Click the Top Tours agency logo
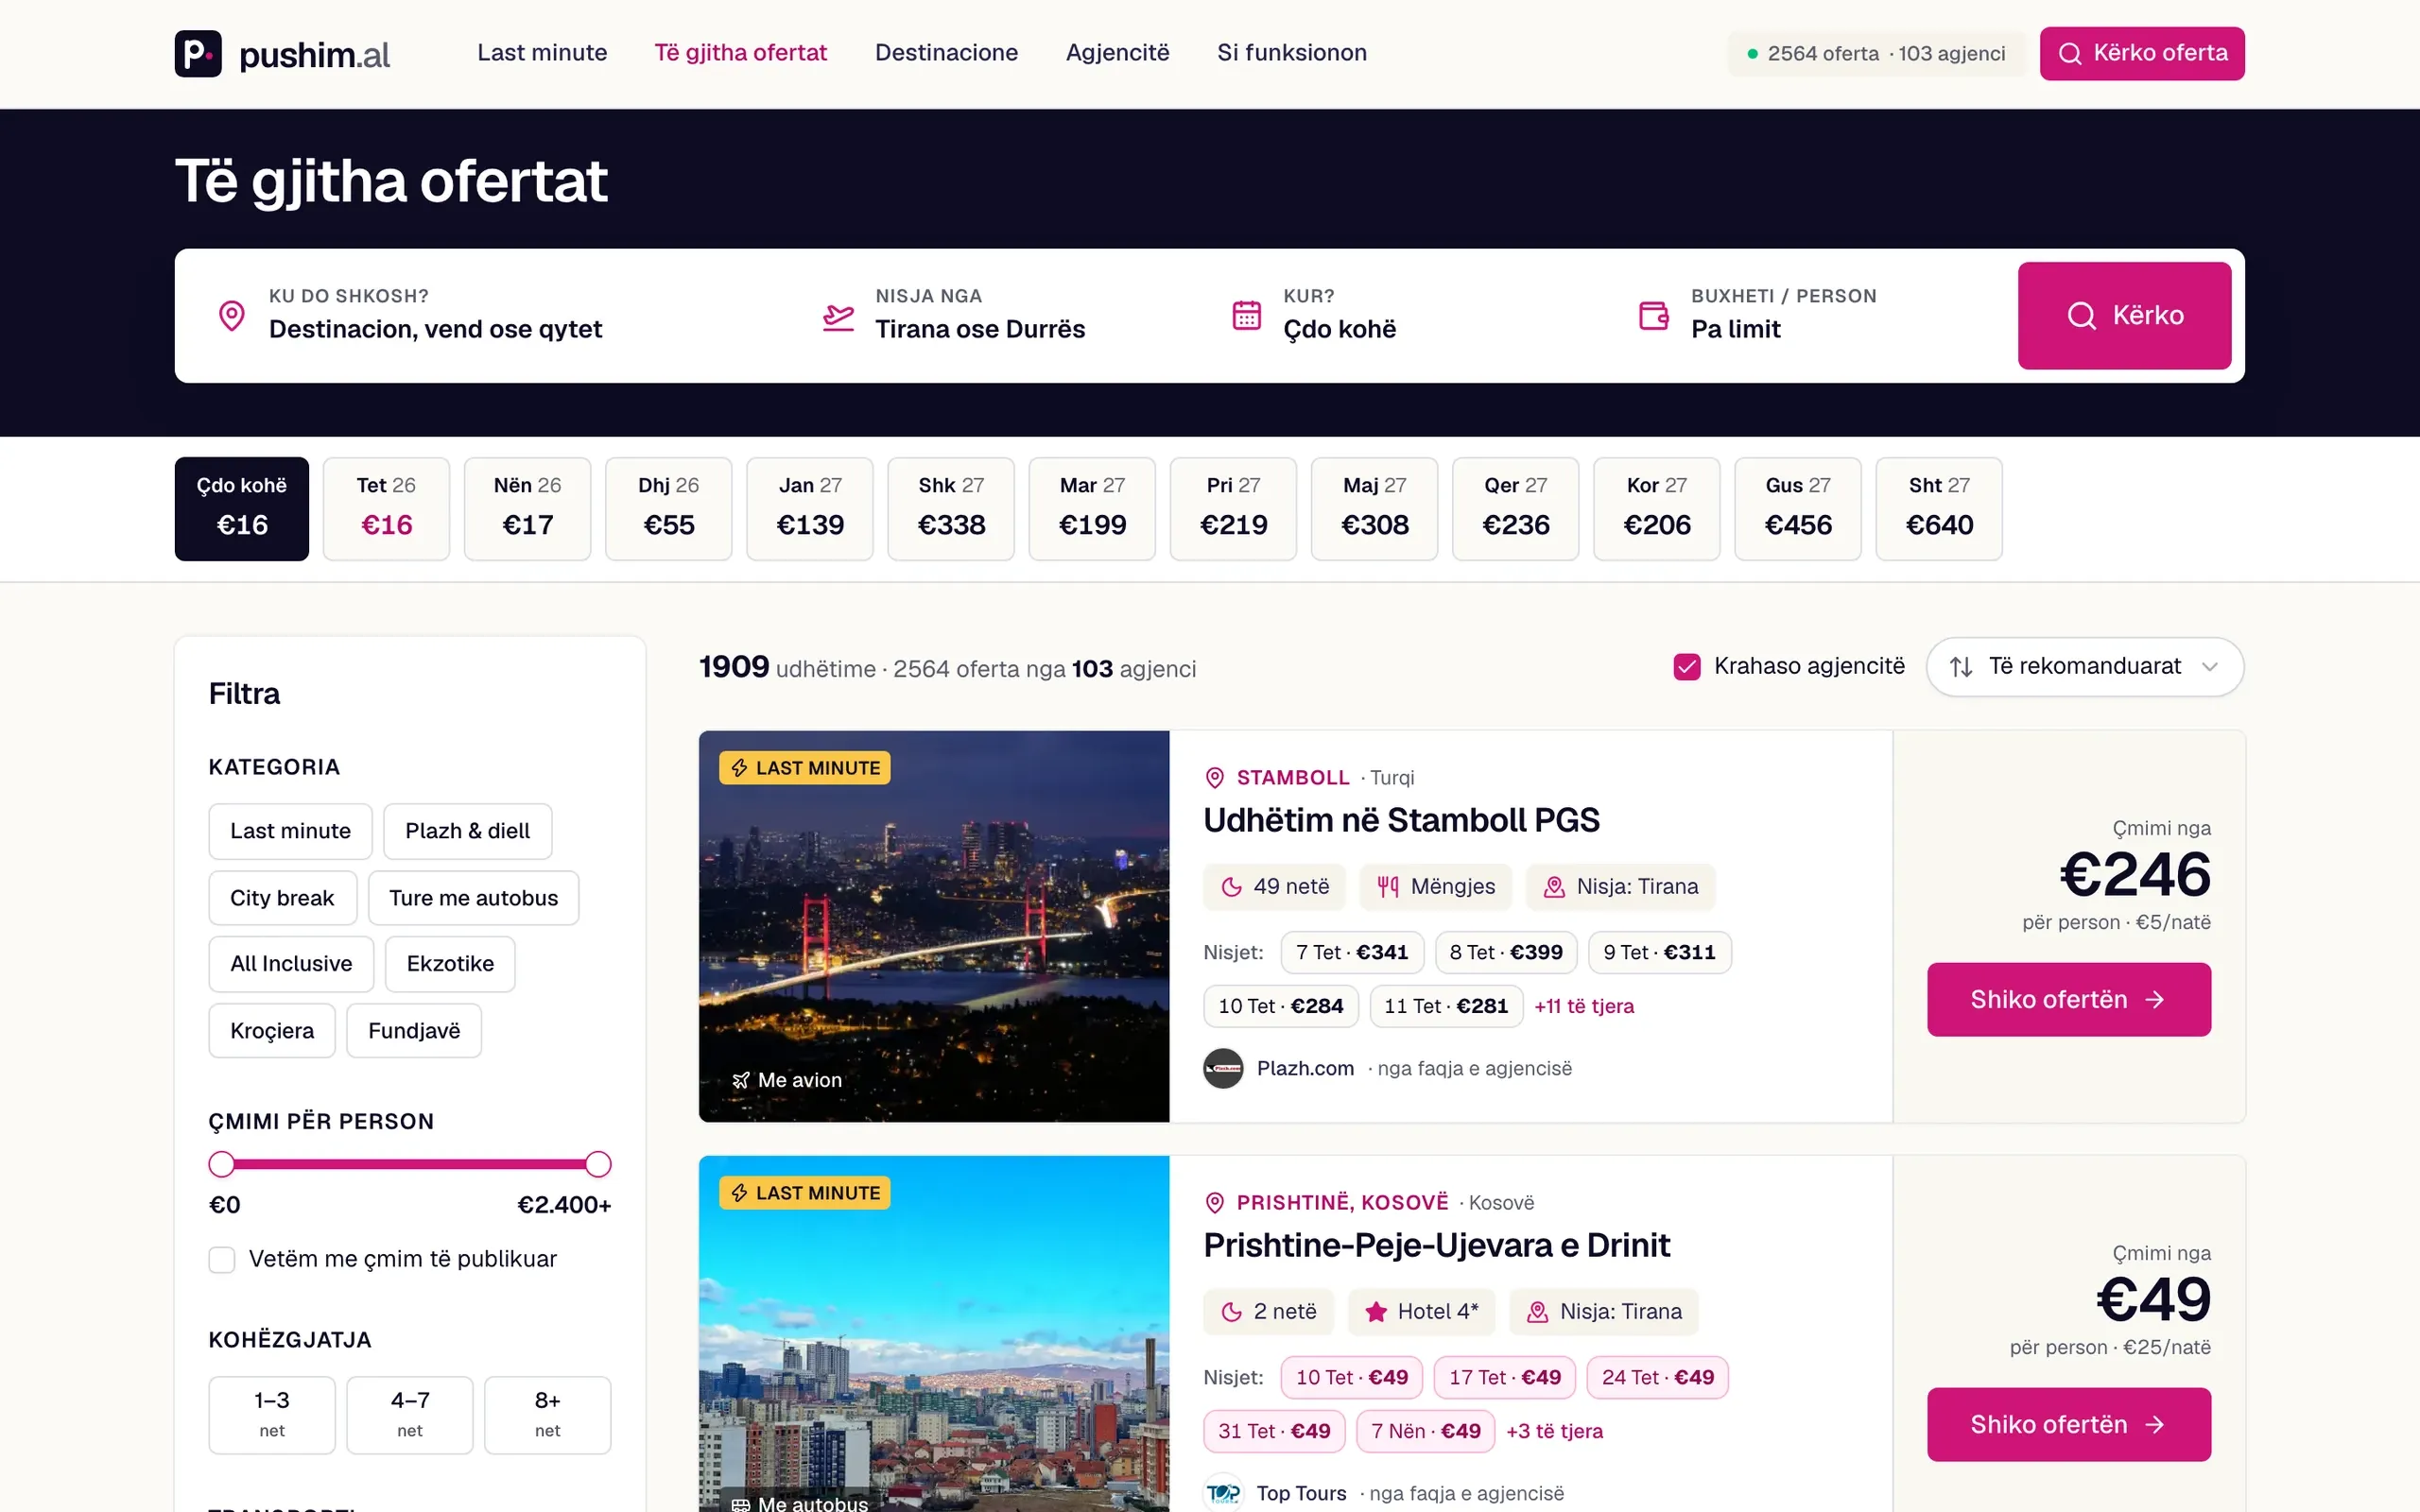The image size is (2420, 1512). click(x=1223, y=1492)
